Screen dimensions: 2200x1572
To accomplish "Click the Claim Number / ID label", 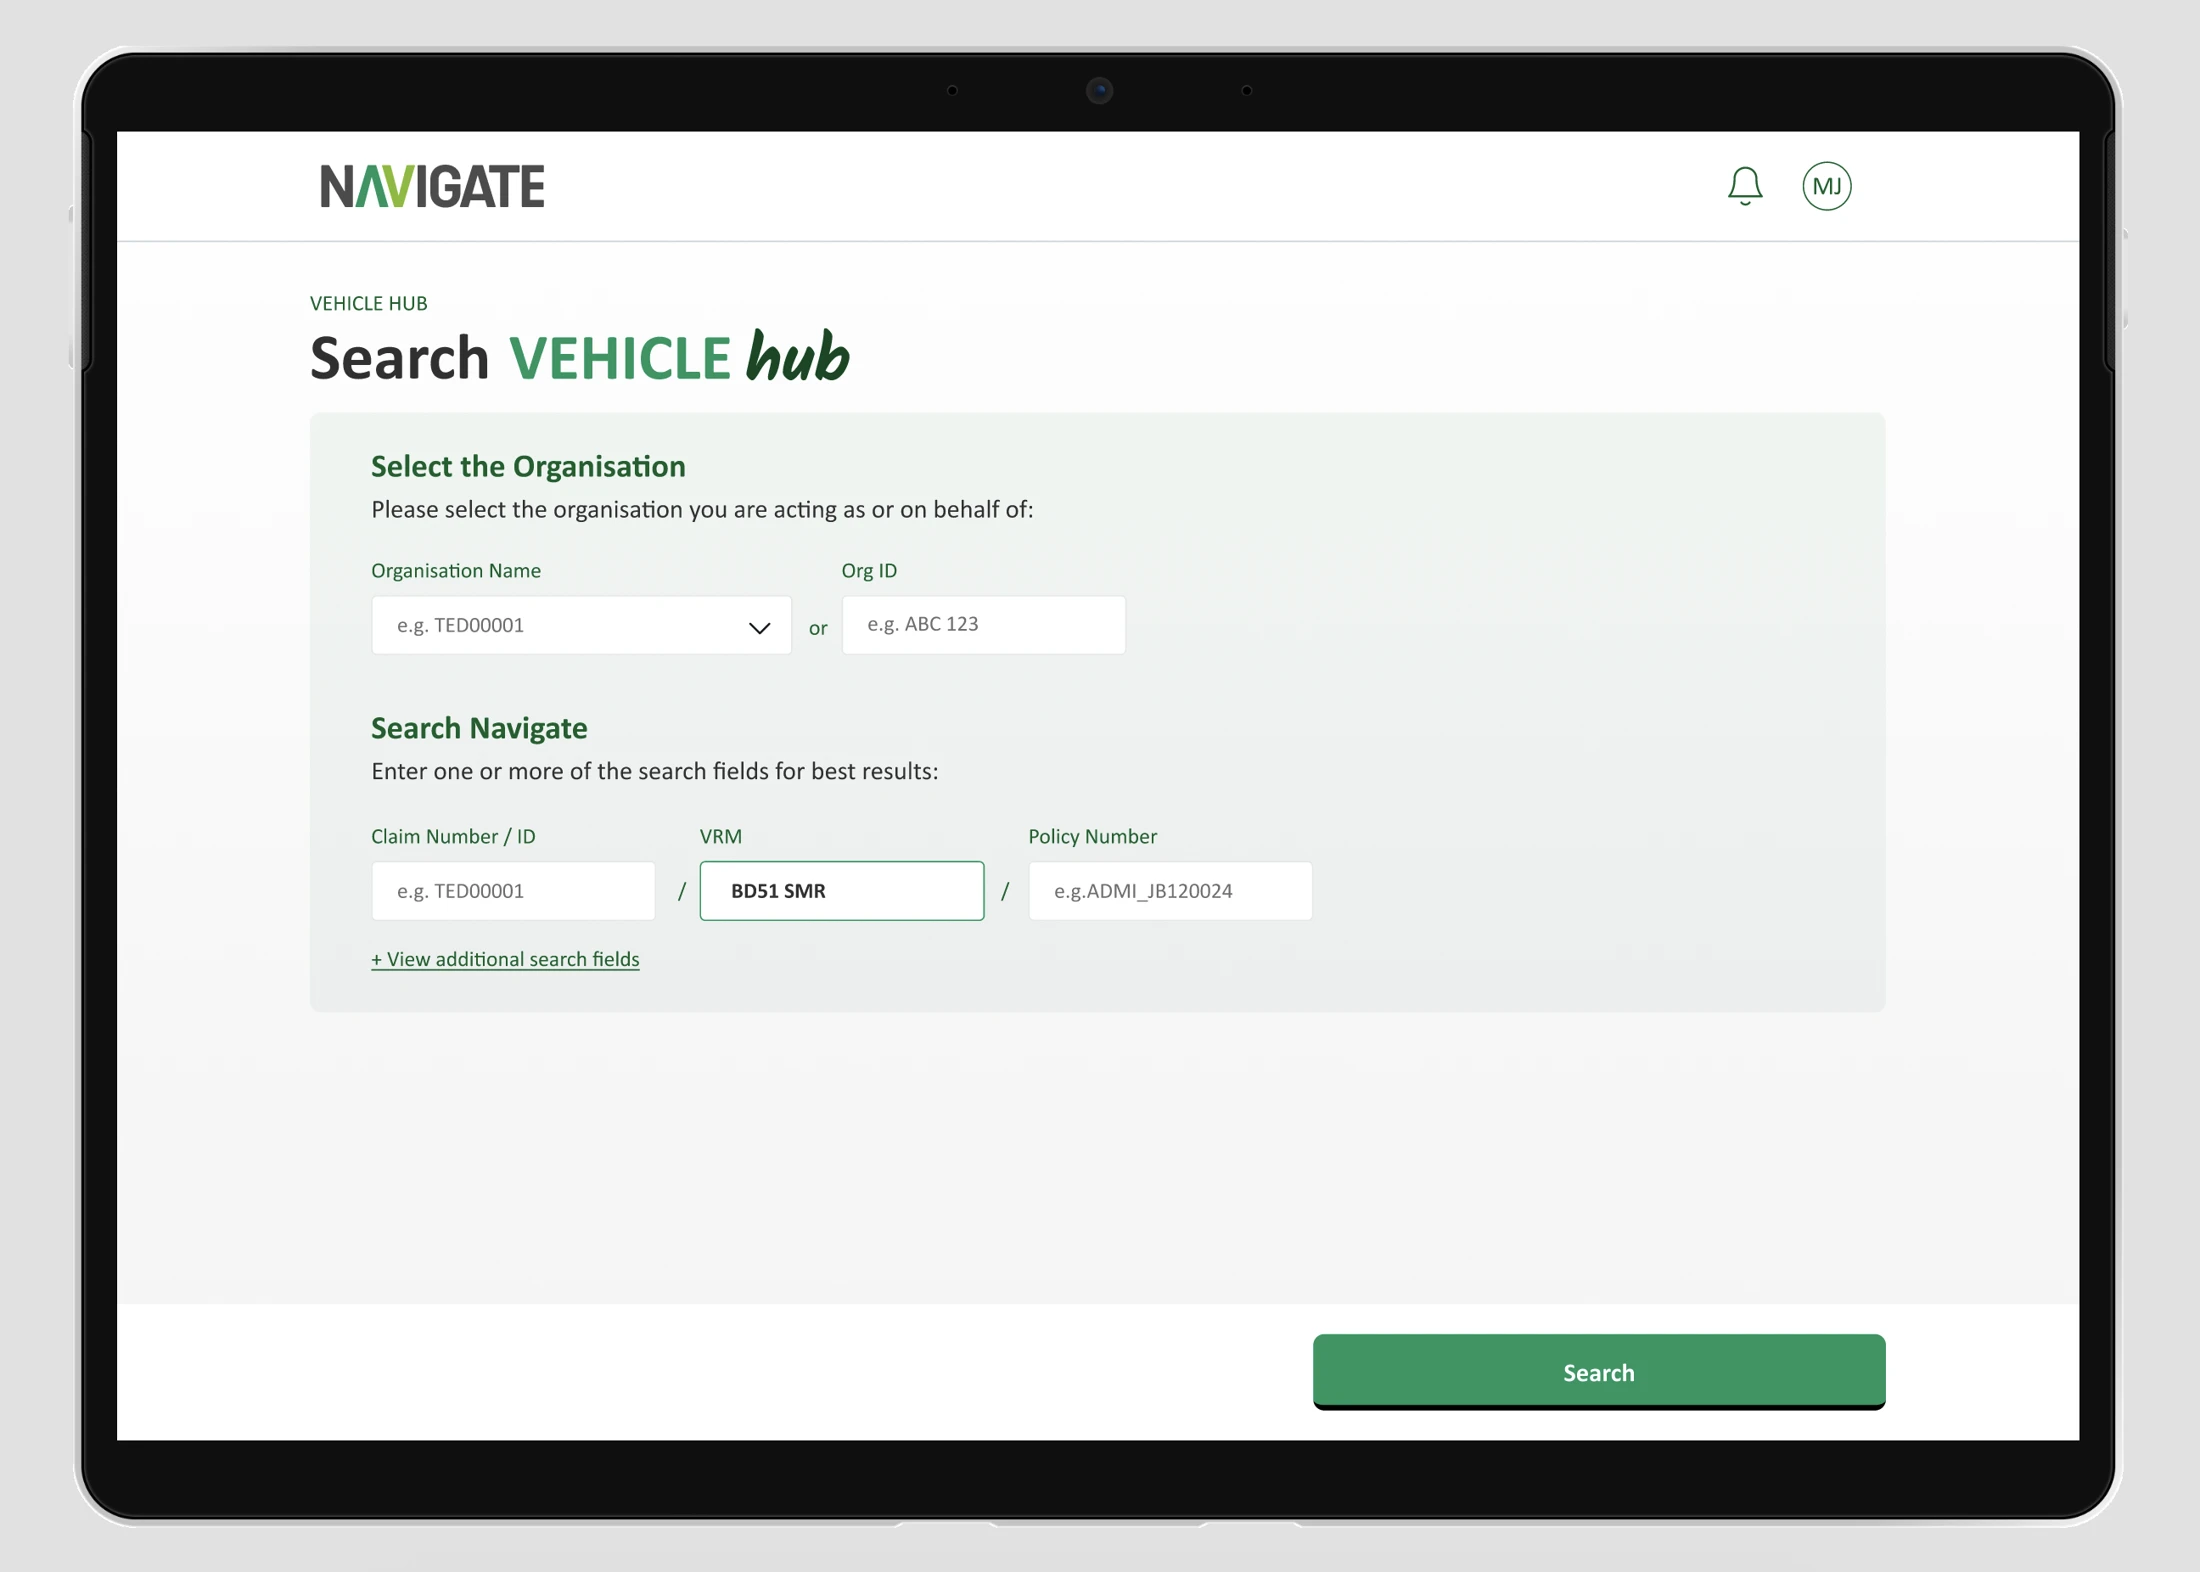I will [x=453, y=836].
